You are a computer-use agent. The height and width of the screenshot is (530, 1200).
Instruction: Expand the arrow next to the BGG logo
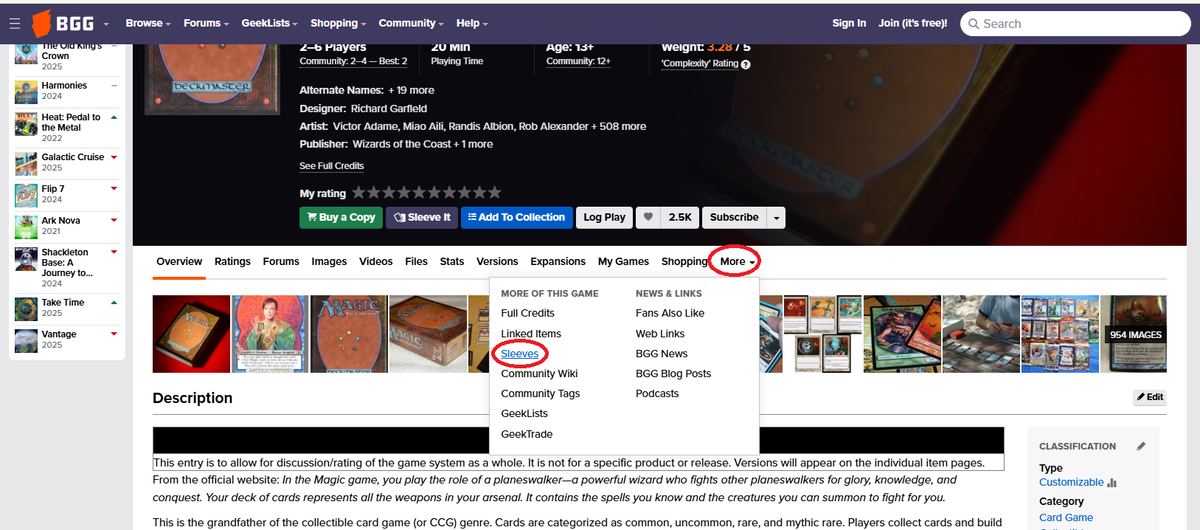click(106, 24)
